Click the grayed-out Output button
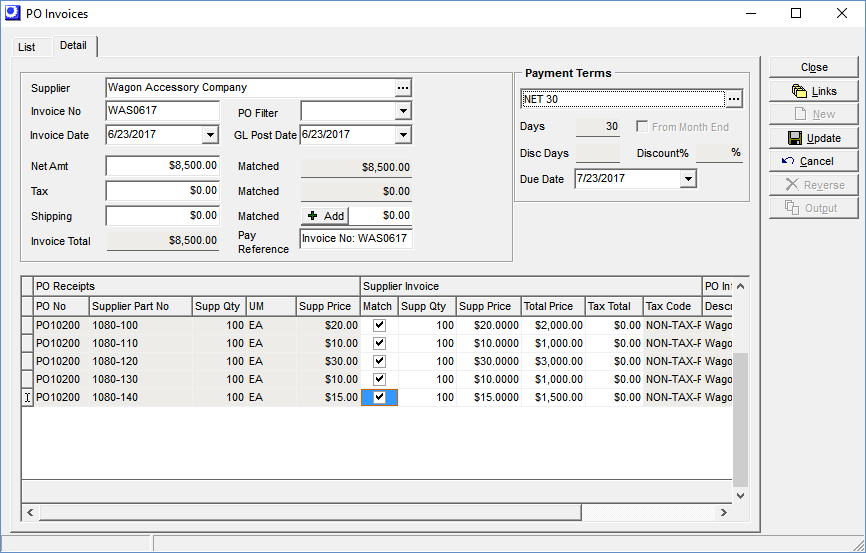 tap(814, 208)
